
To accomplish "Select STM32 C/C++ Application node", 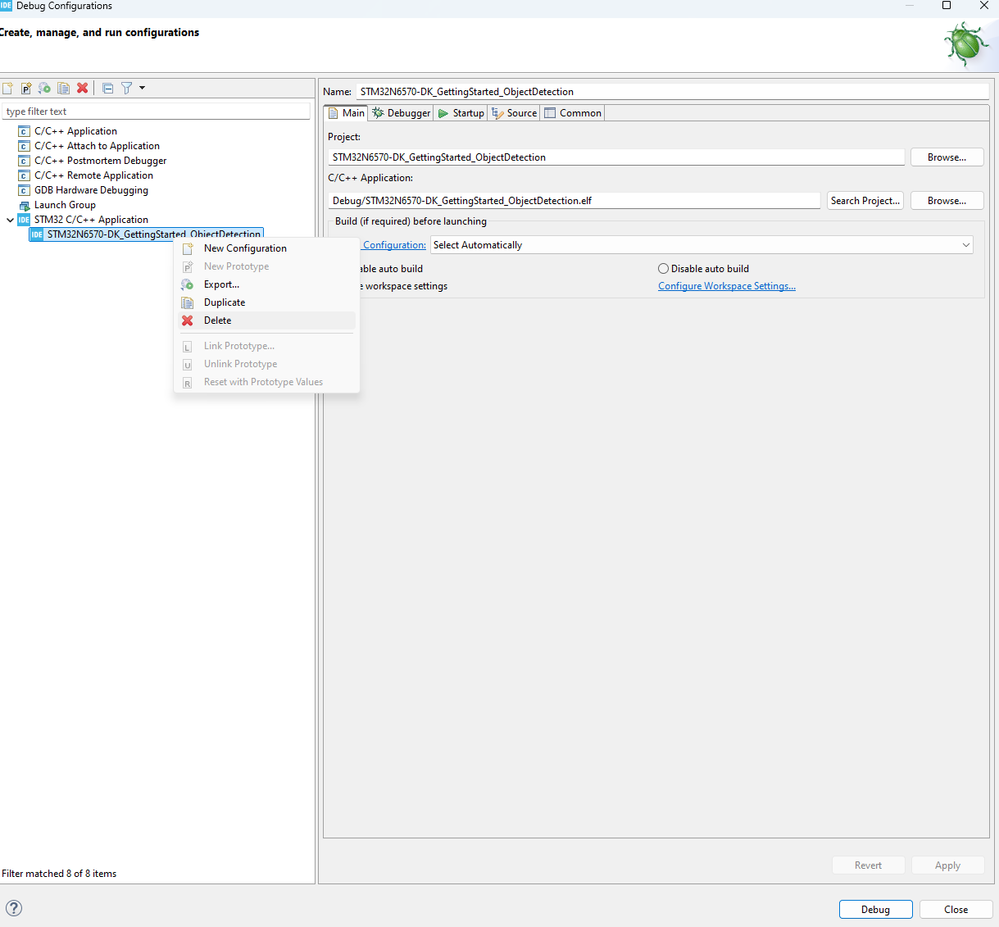I will (91, 219).
